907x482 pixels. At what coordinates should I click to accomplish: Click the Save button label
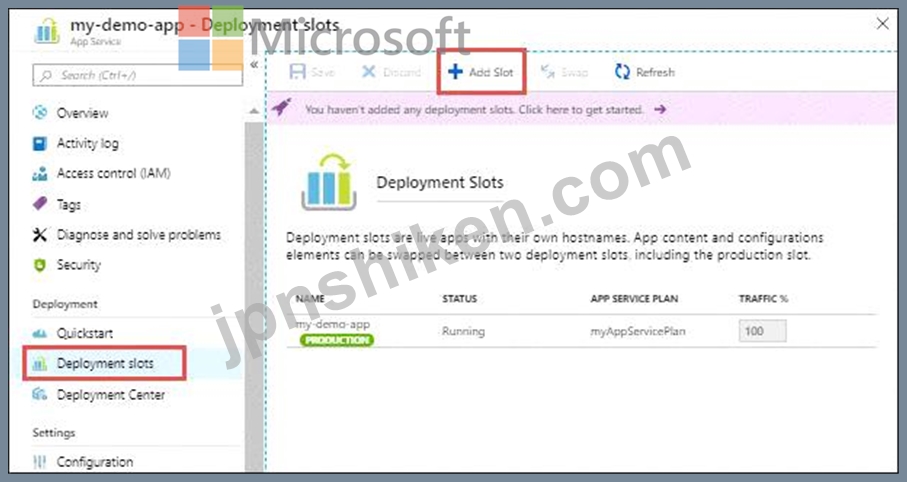click(x=323, y=72)
